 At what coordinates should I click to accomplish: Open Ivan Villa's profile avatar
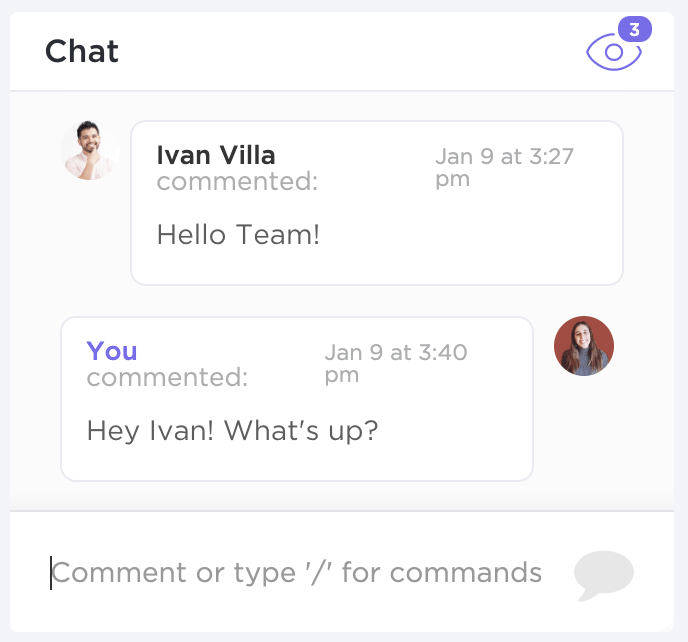[90, 150]
